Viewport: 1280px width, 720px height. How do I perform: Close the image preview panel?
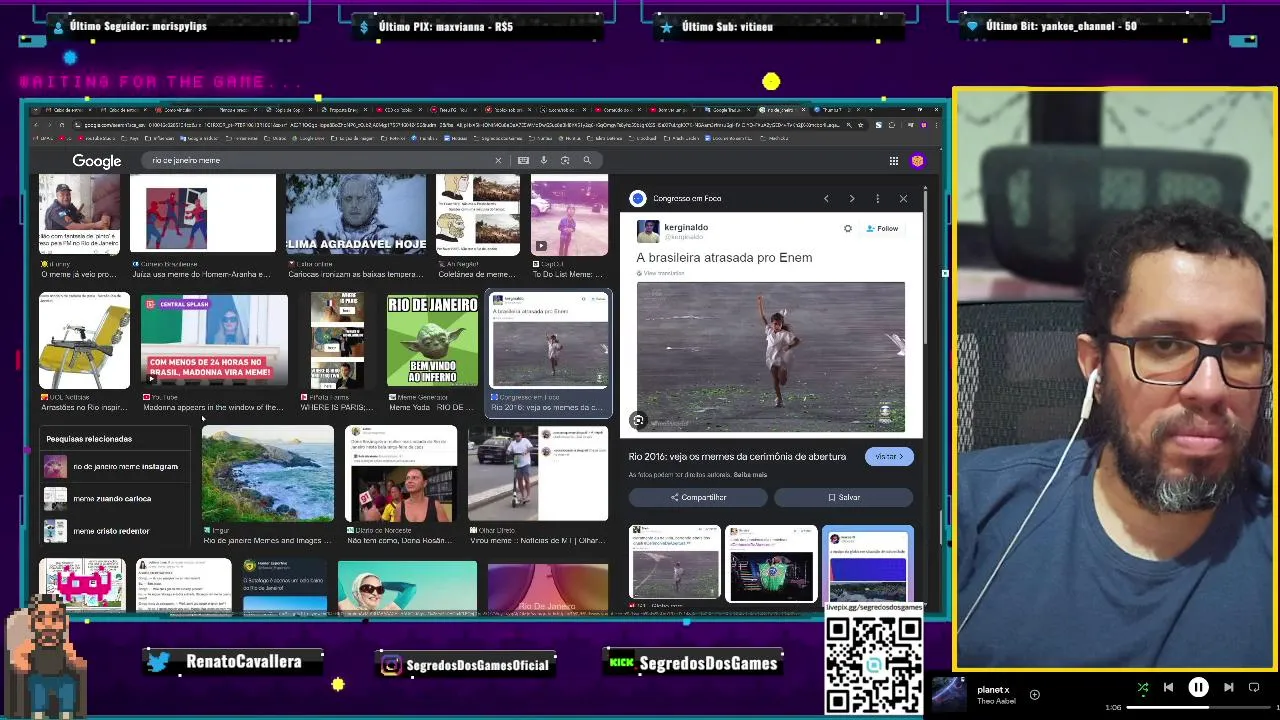click(903, 199)
